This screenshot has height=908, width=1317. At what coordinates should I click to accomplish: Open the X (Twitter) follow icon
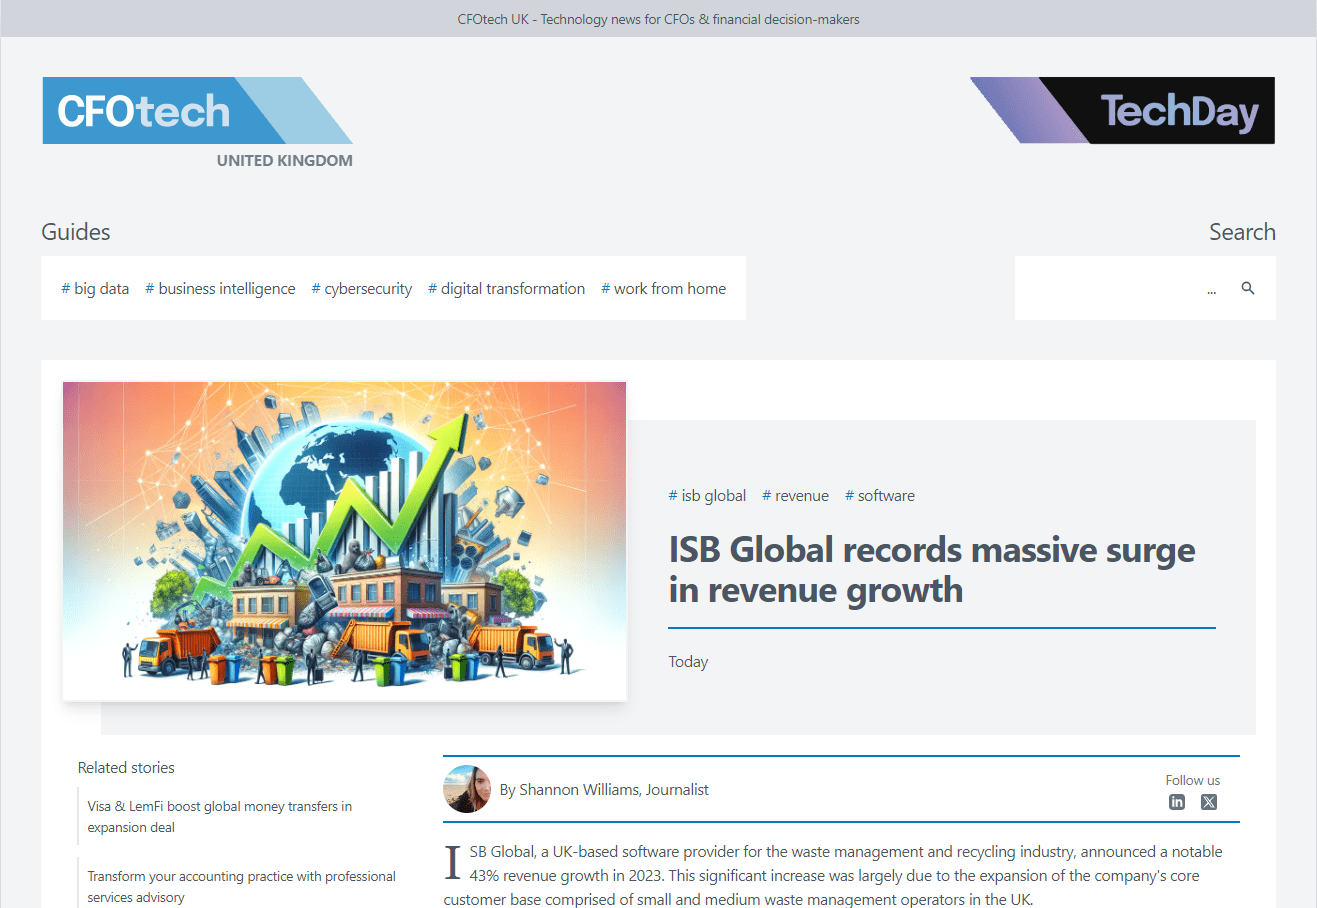point(1209,802)
